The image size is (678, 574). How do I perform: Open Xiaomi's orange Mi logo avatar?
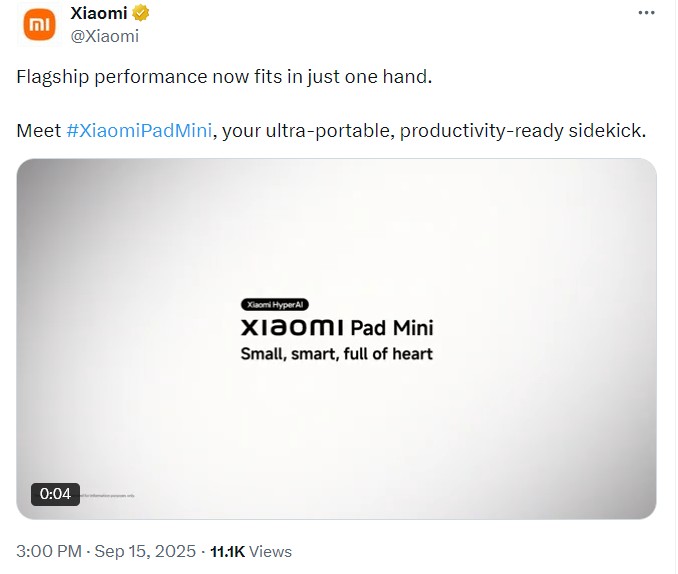[39, 25]
